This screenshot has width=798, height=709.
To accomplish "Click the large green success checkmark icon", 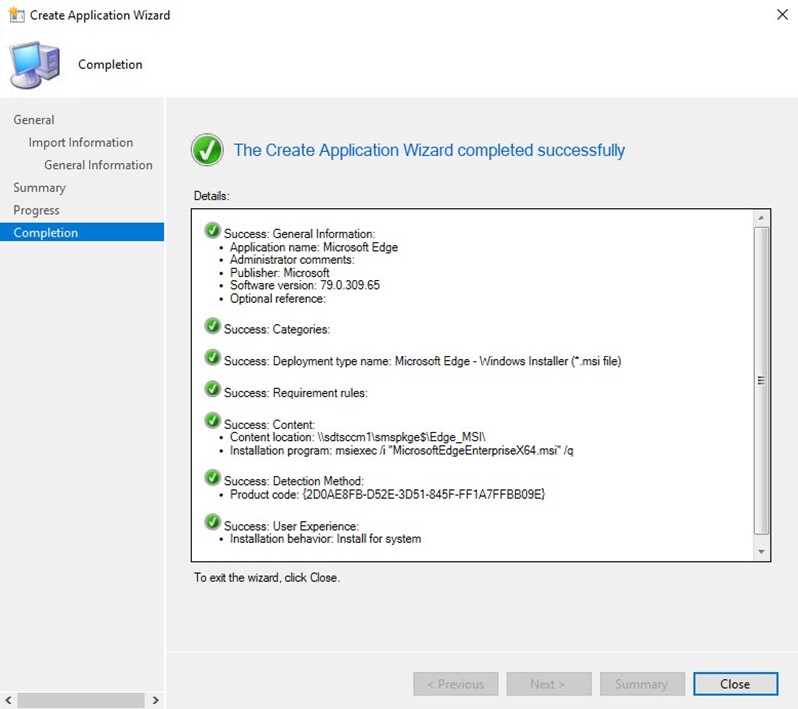I will pyautogui.click(x=207, y=150).
